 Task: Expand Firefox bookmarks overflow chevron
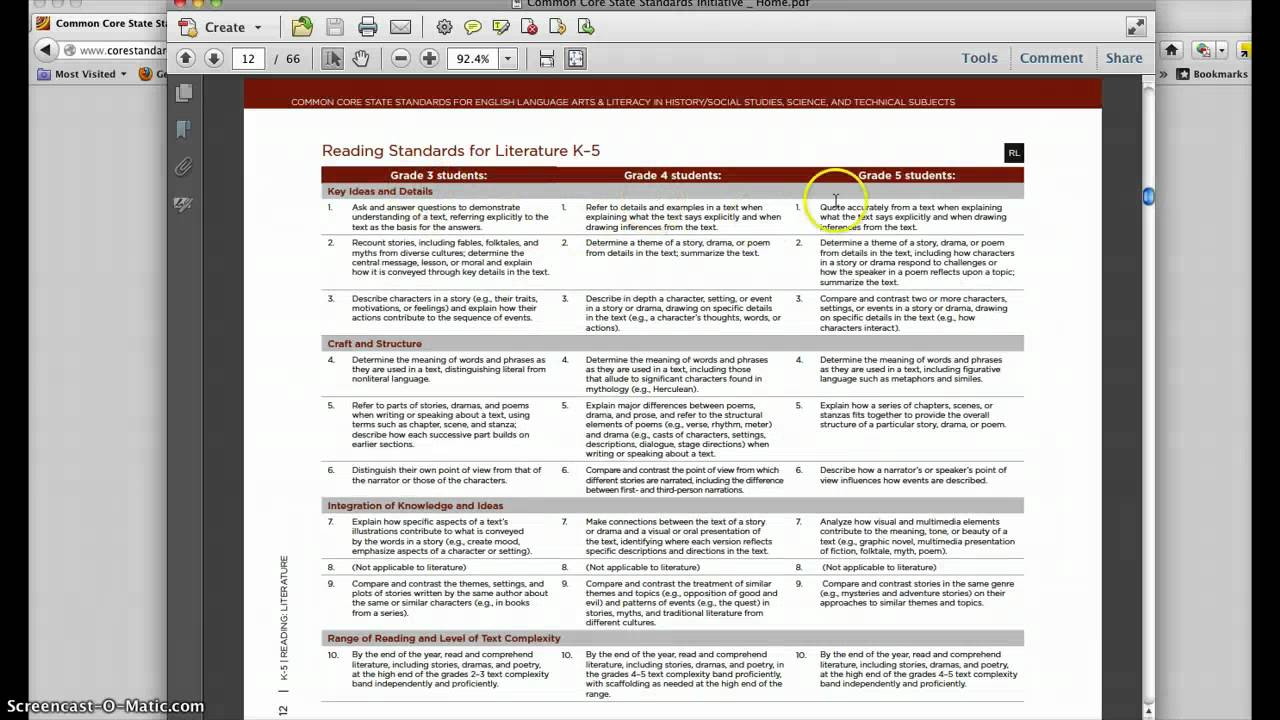(x=1163, y=74)
